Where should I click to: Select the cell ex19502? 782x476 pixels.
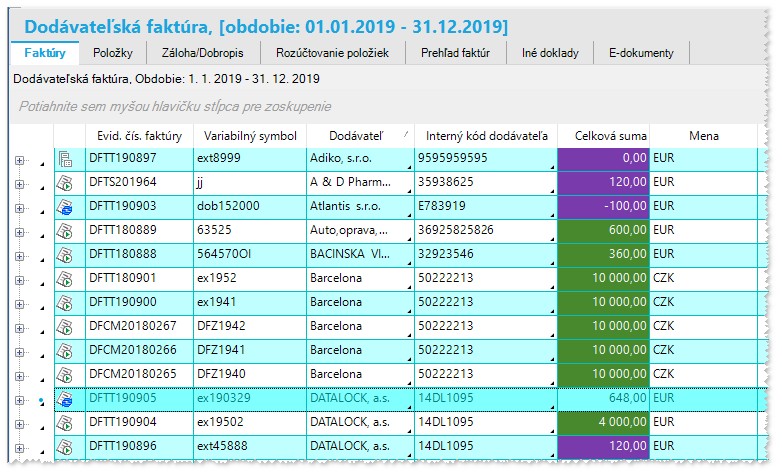[x=250, y=424]
